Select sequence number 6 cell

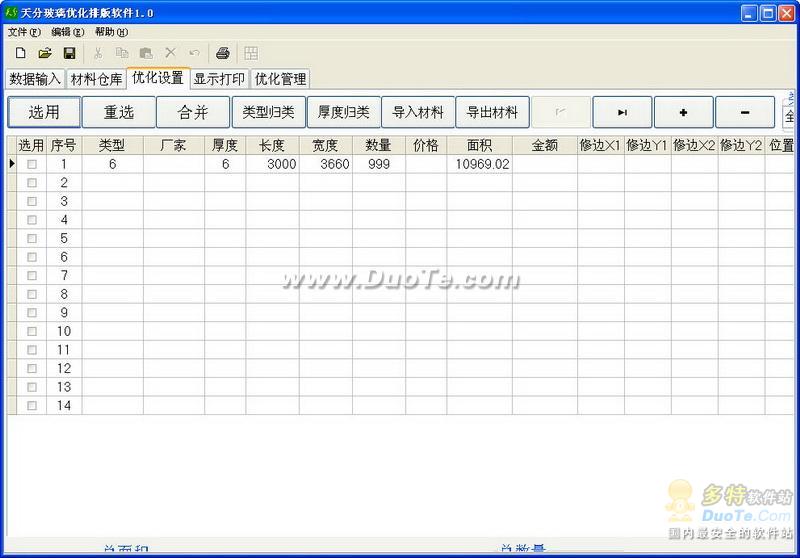(x=64, y=257)
